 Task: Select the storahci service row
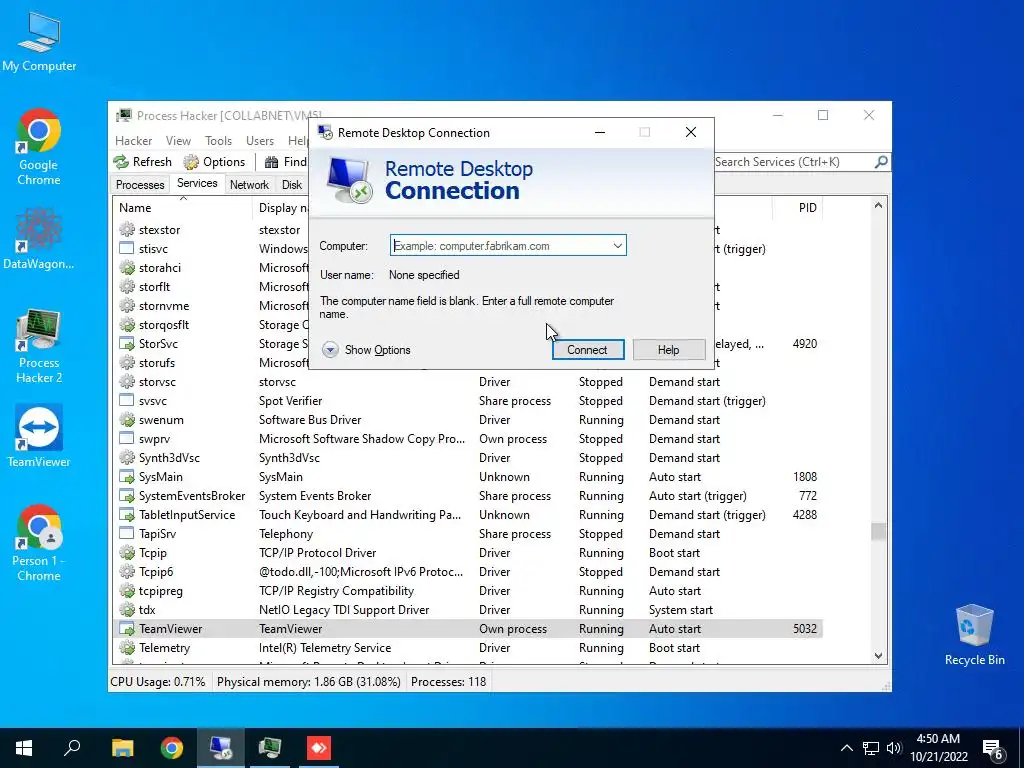[x=210, y=268]
